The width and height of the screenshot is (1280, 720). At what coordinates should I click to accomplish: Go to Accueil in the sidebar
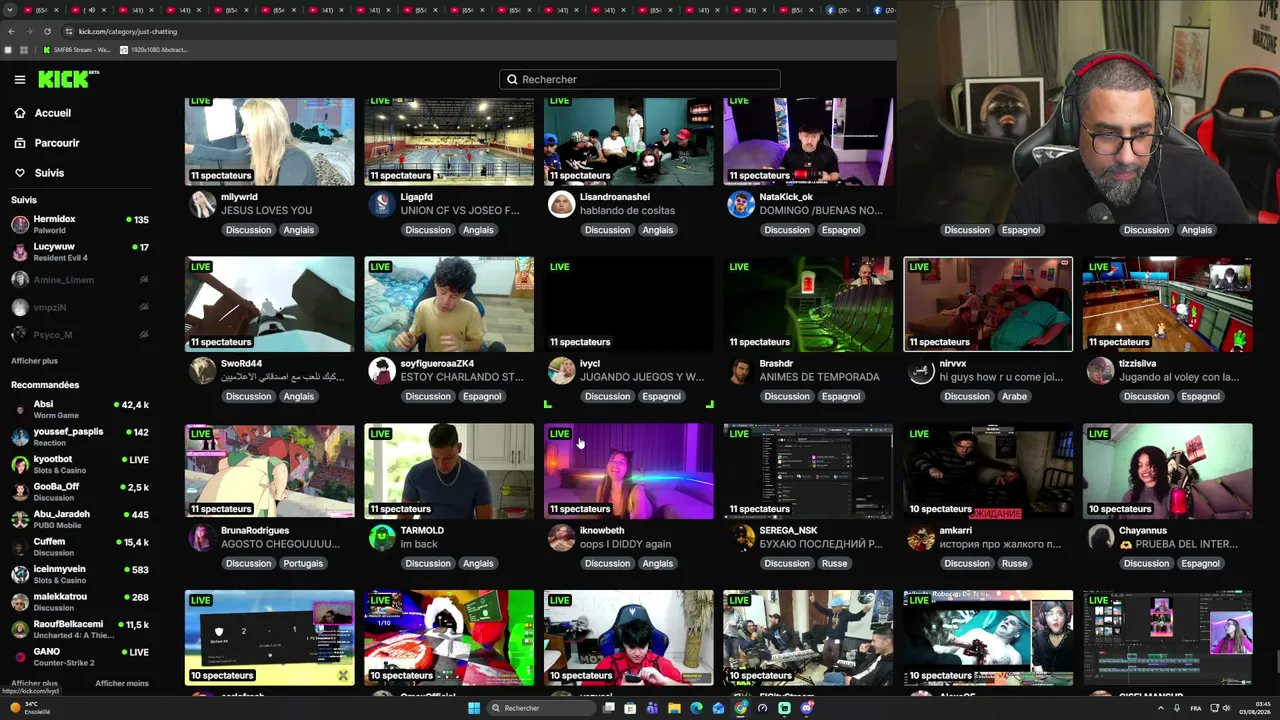point(43,113)
